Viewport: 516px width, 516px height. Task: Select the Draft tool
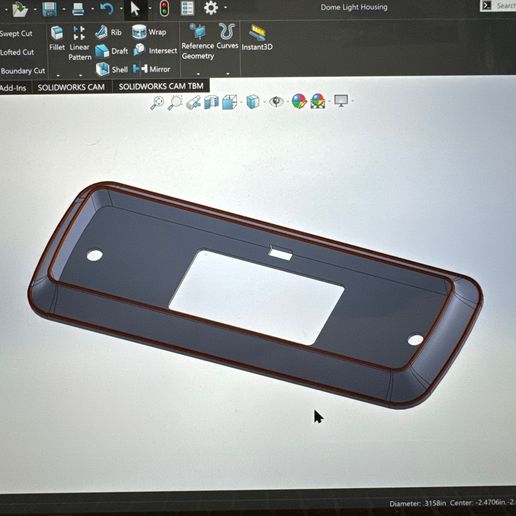click(x=112, y=51)
